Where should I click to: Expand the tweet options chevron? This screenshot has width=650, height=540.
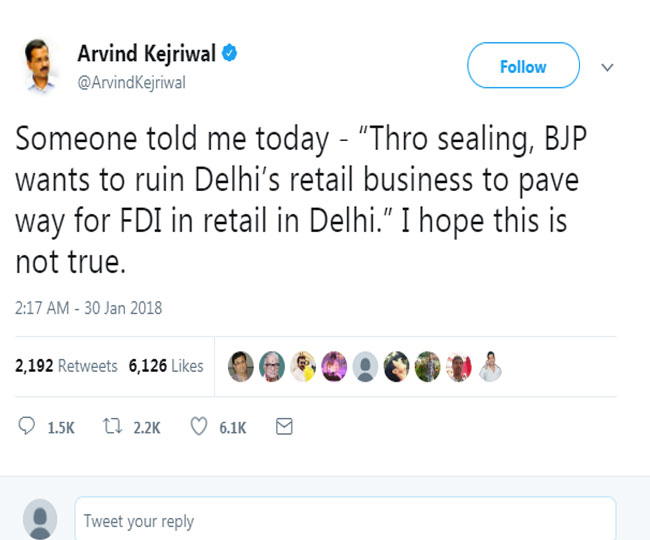[606, 67]
